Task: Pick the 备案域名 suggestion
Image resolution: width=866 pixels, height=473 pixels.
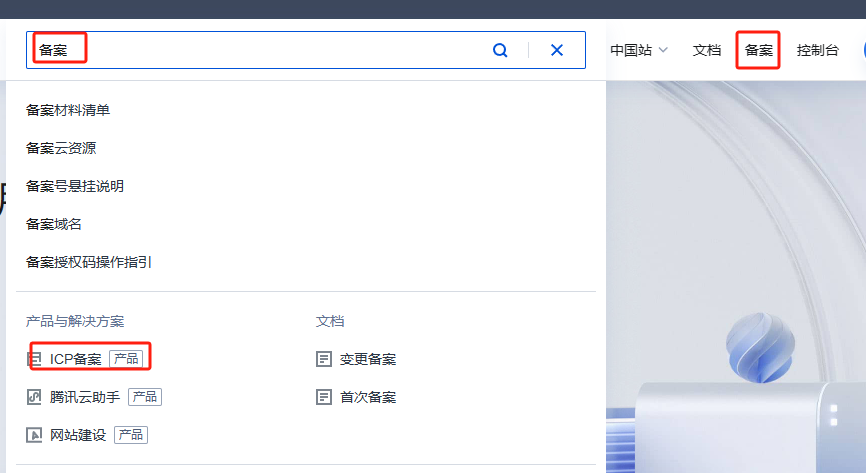Action: tap(54, 224)
